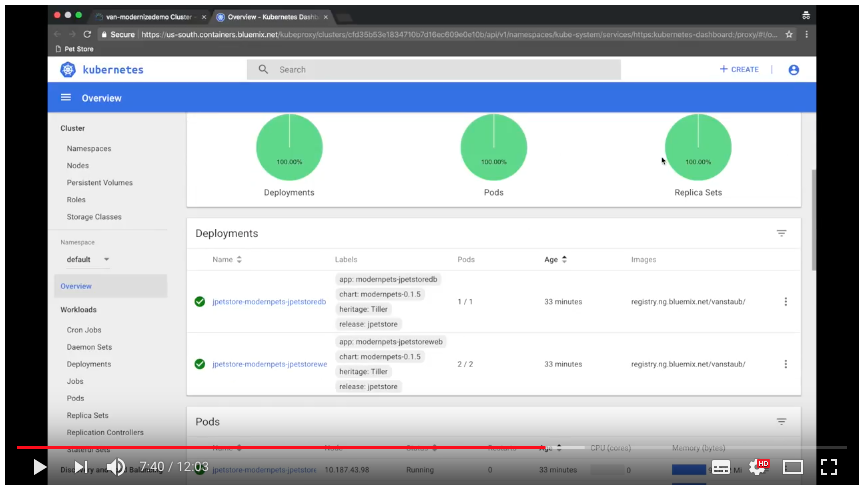
Task: Mute the video volume
Action: click(x=116, y=467)
